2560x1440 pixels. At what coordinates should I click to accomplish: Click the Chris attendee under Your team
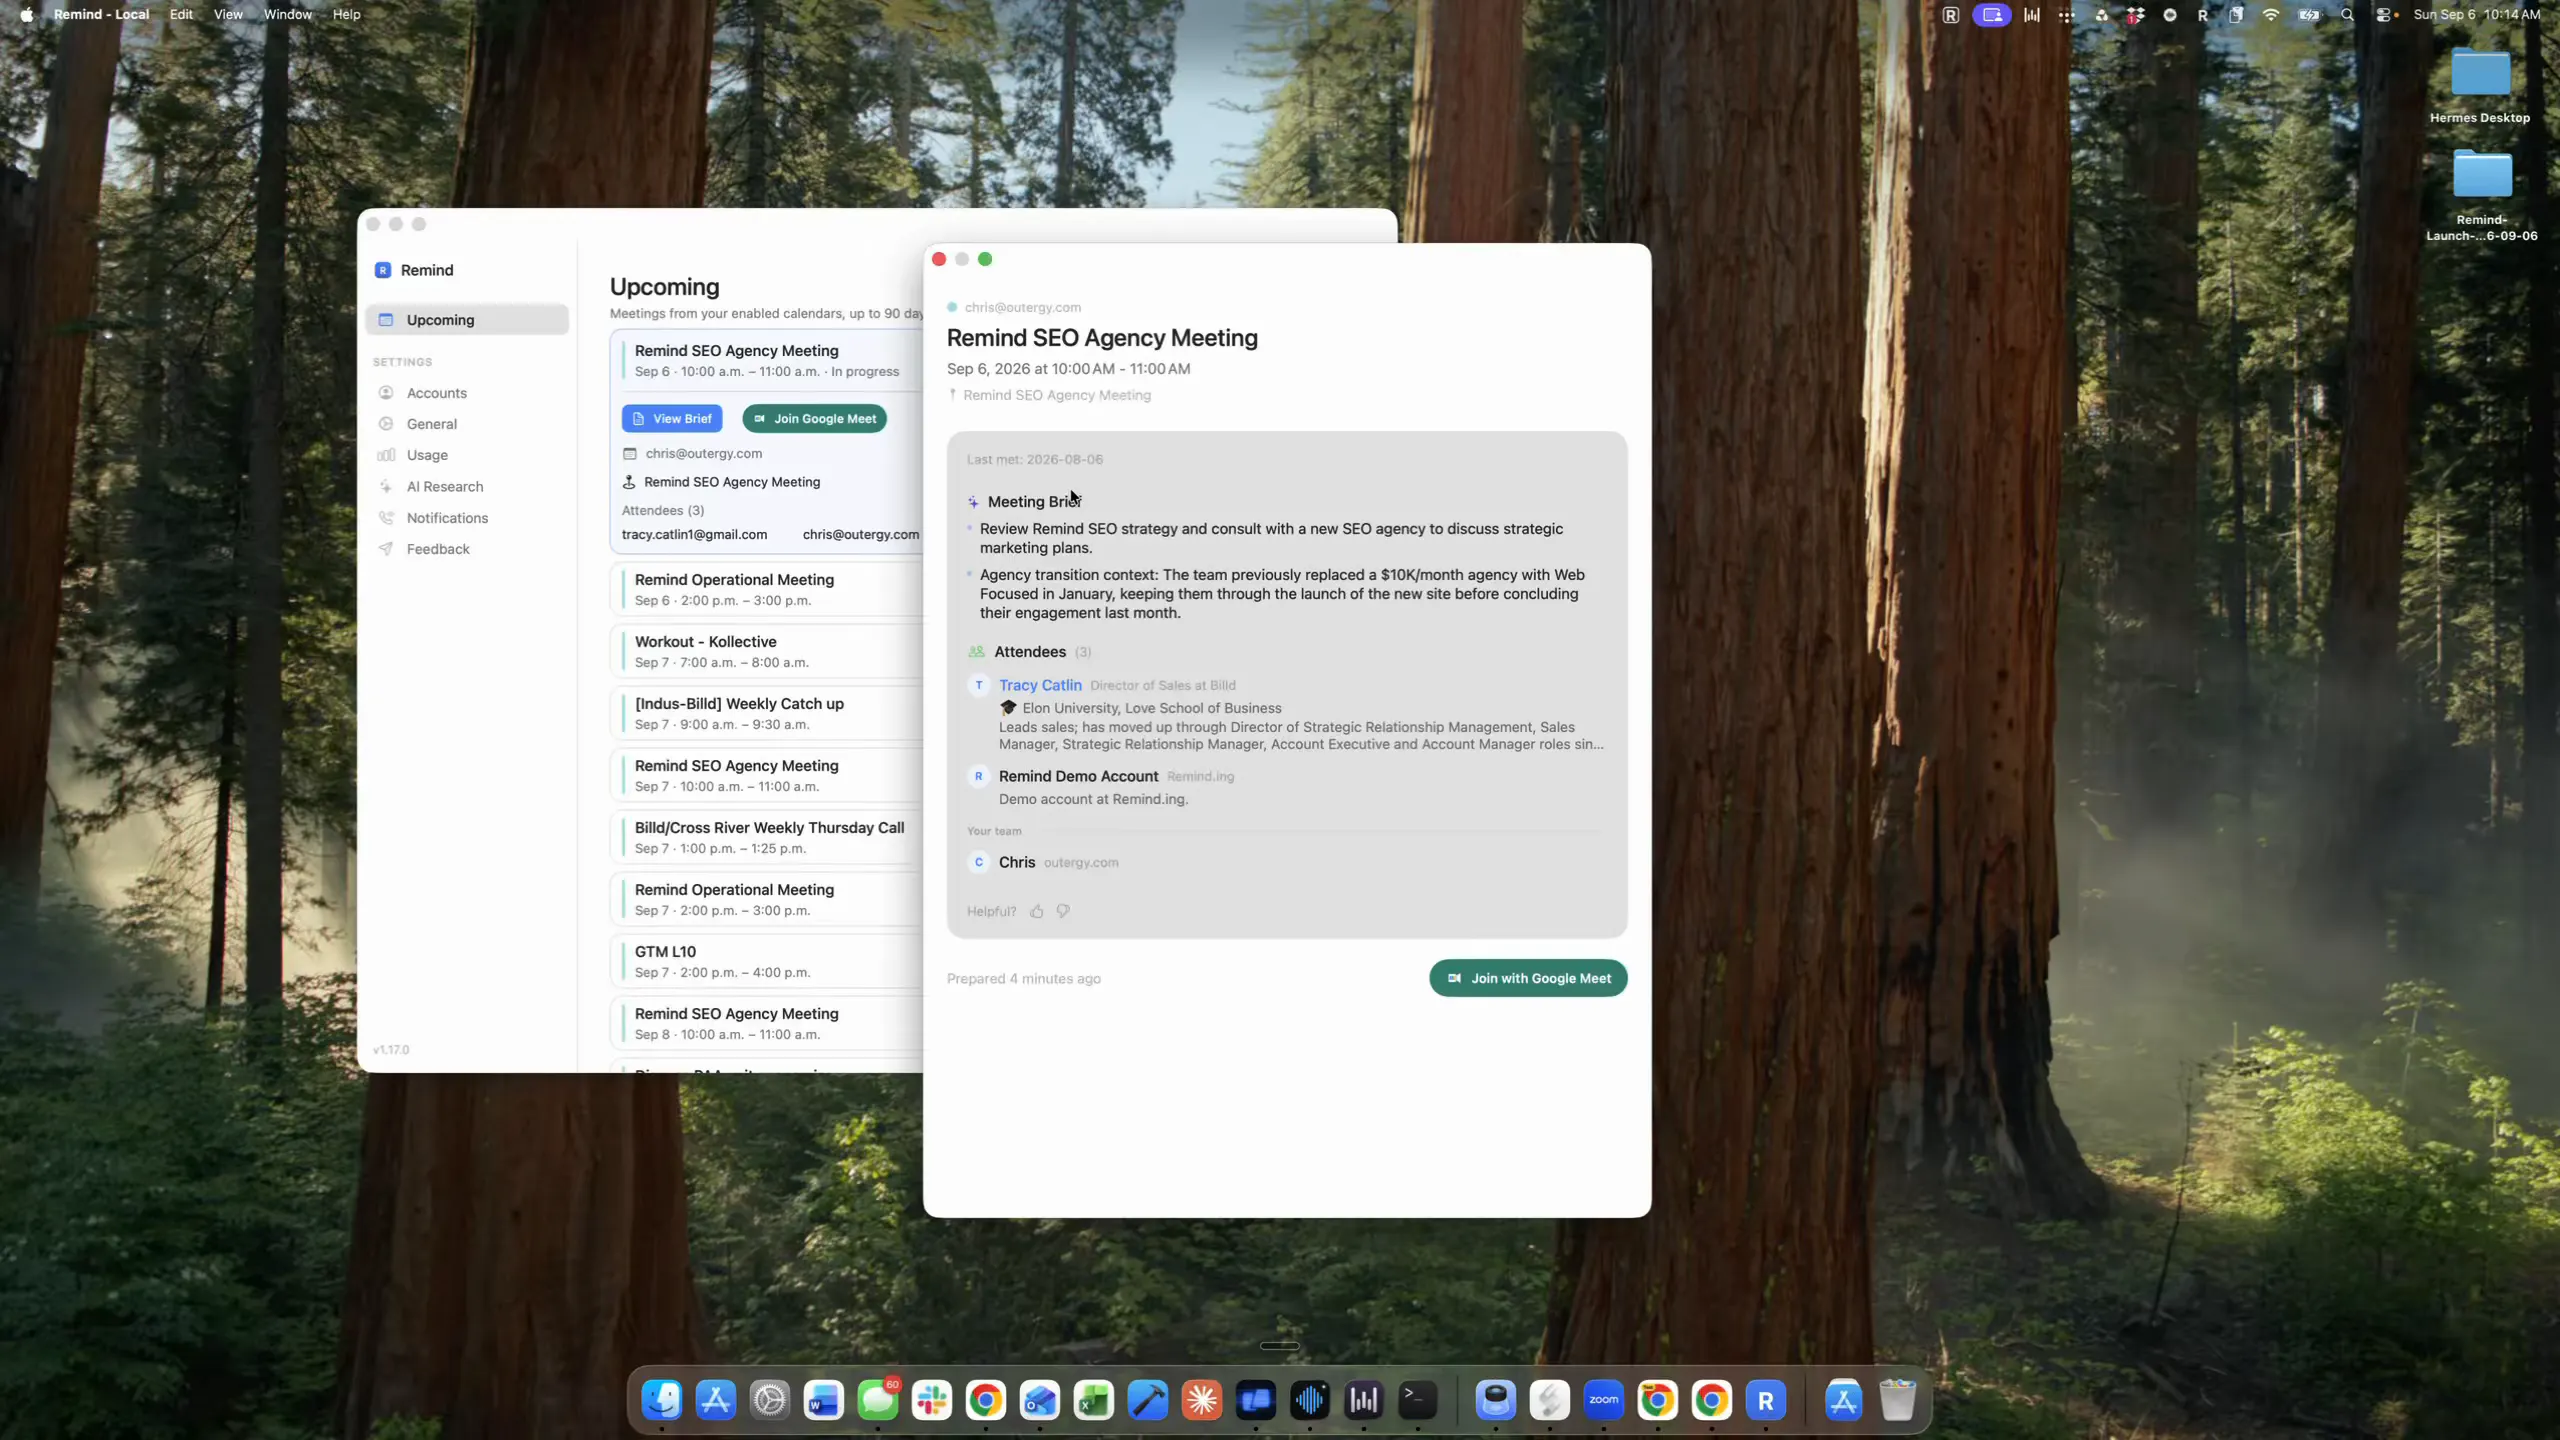[x=1017, y=862]
